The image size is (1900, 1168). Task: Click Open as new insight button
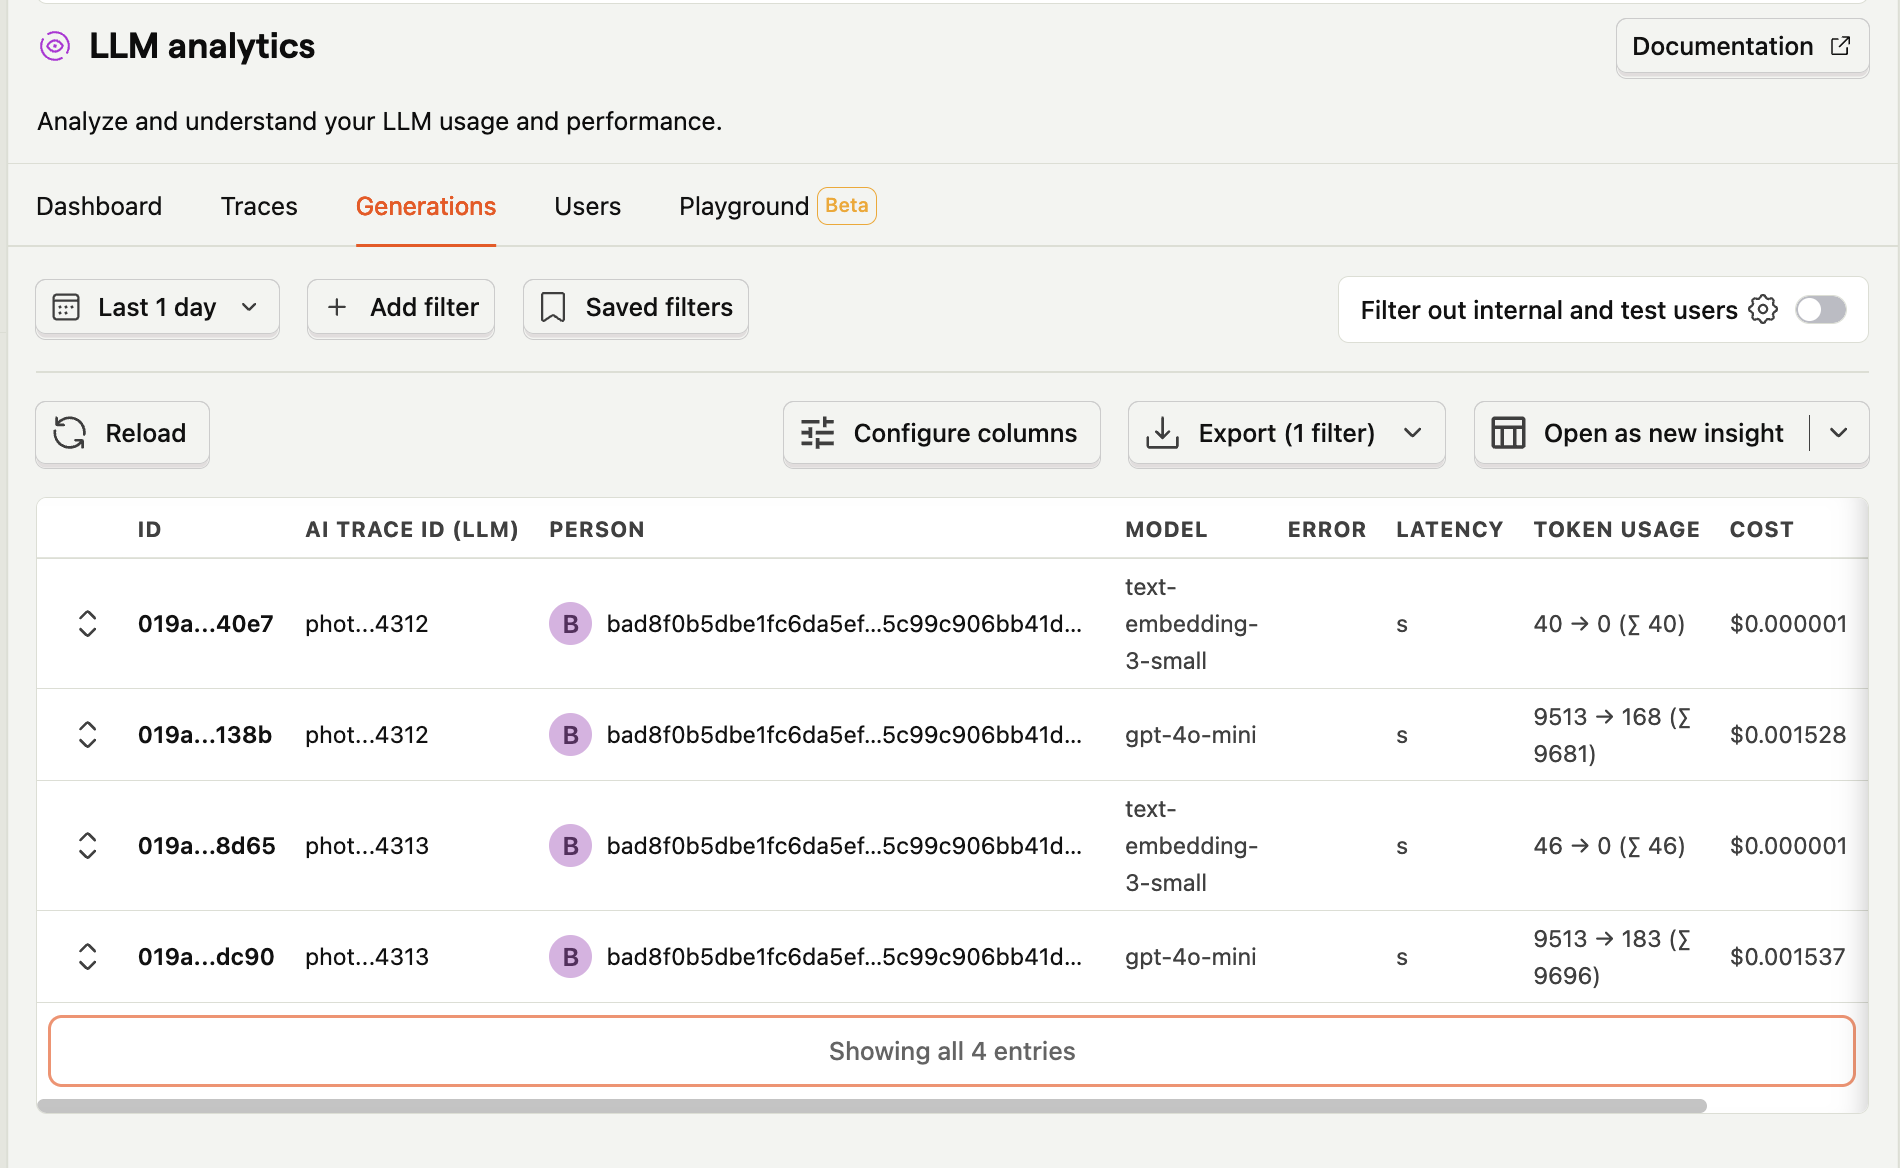pyautogui.click(x=1642, y=433)
